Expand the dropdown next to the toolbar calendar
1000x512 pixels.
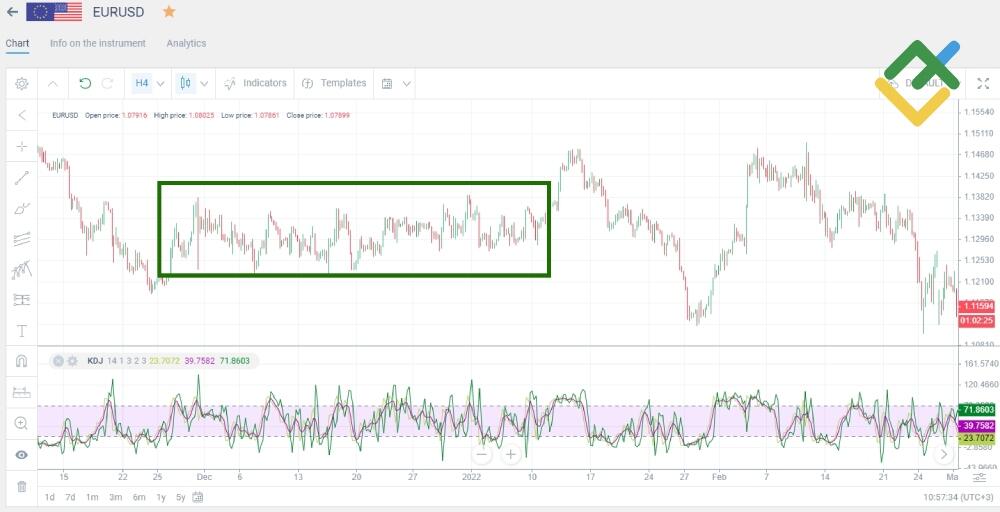(406, 84)
